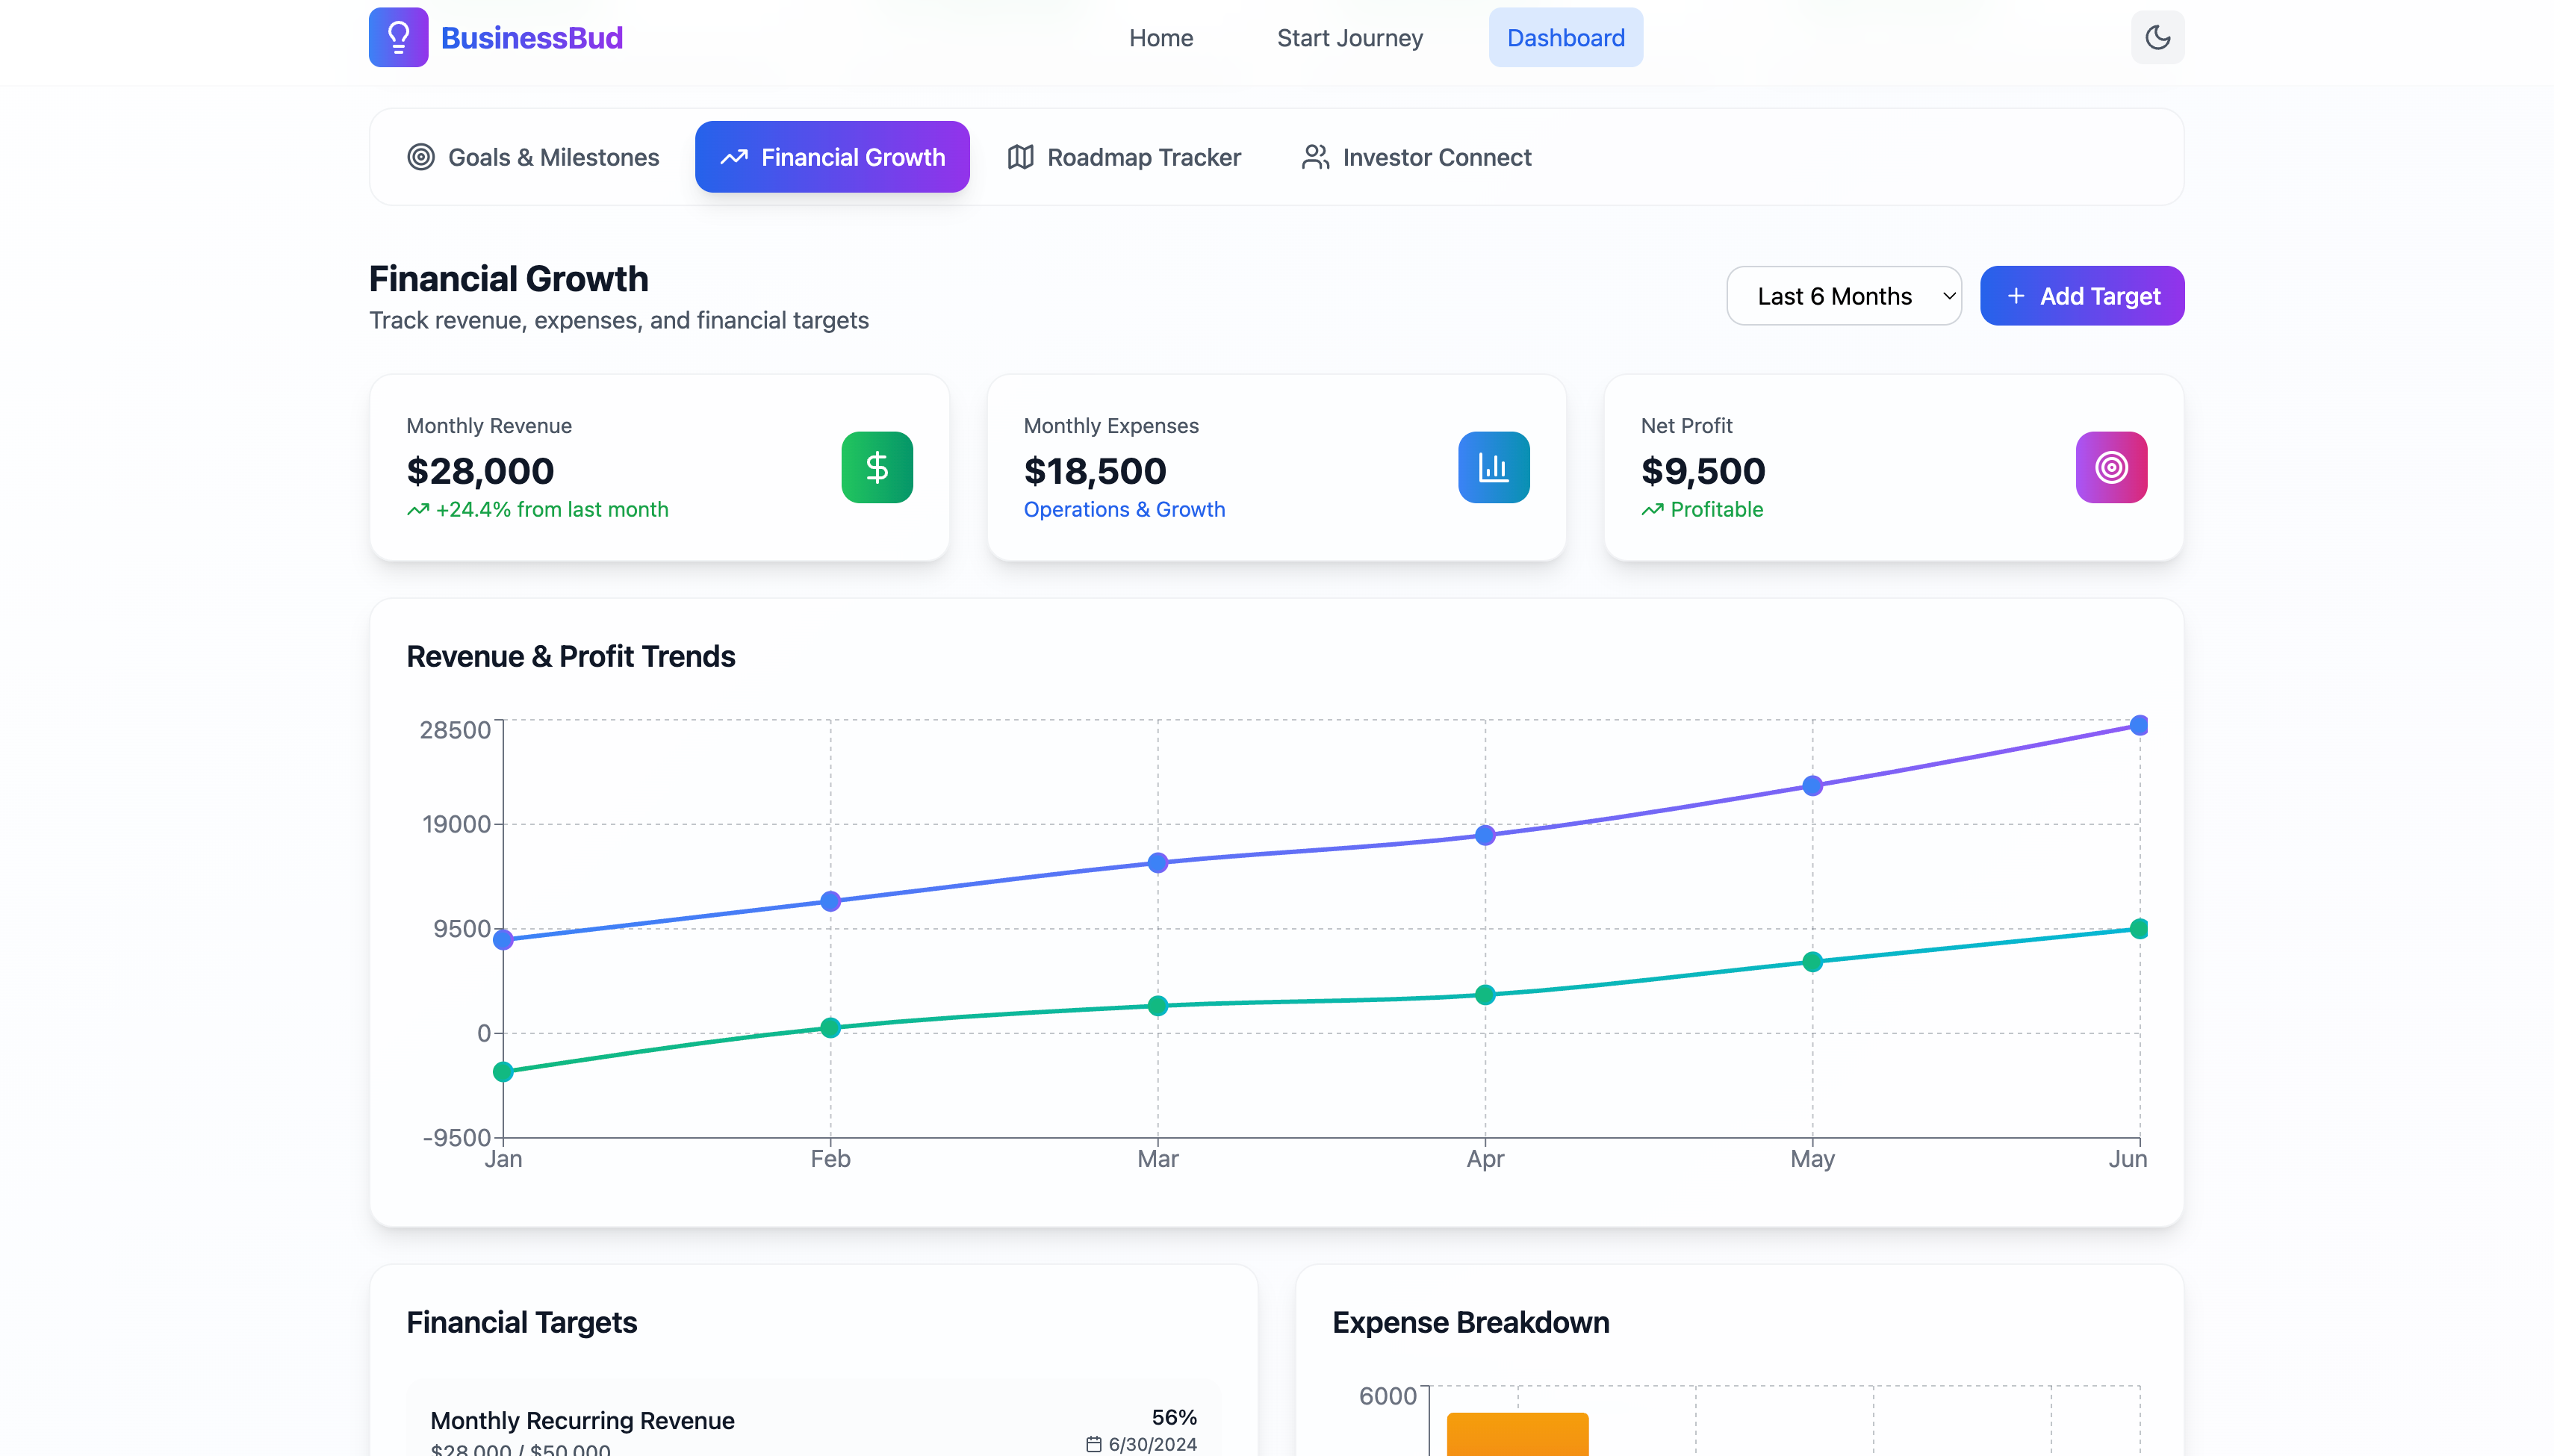Click the calendar icon next to 6/30/2024
2554x1456 pixels.
[x=1093, y=1444]
